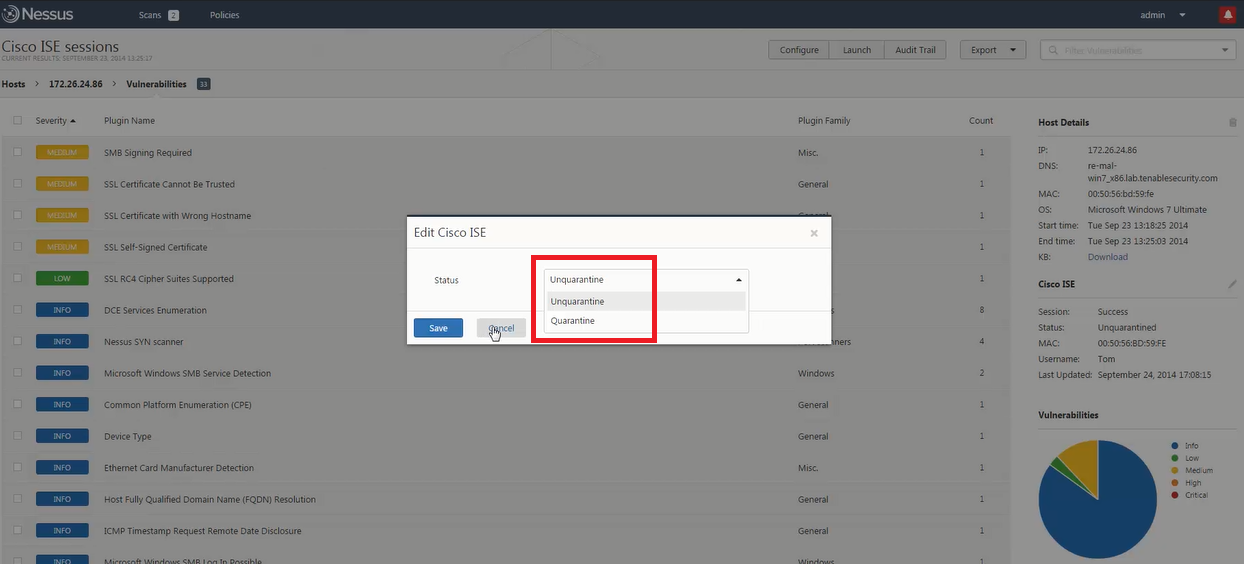This screenshot has width=1244, height=564.
Task: Go to the 172.26.24.86 breadcrumb
Action: pyautogui.click(x=76, y=84)
